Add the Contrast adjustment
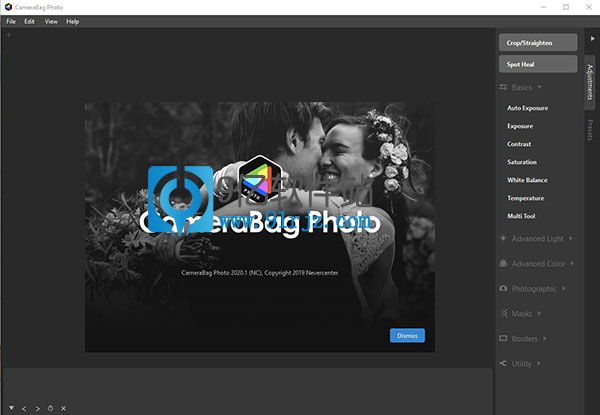The width and height of the screenshot is (600, 415). (519, 144)
